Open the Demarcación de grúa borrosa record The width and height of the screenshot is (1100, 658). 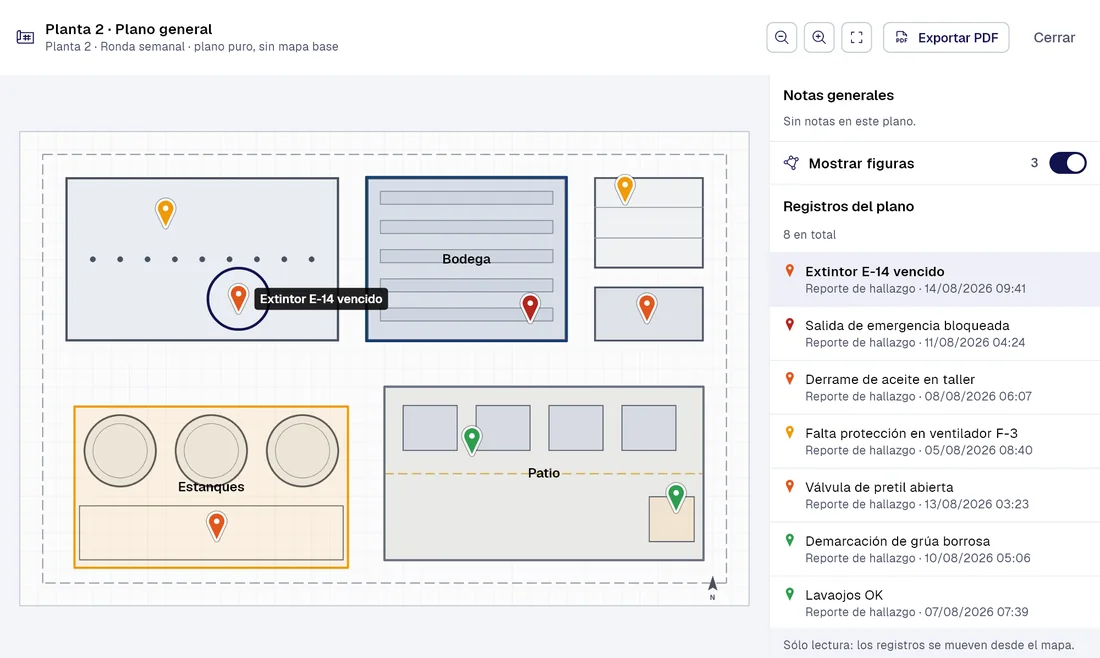click(x=934, y=549)
